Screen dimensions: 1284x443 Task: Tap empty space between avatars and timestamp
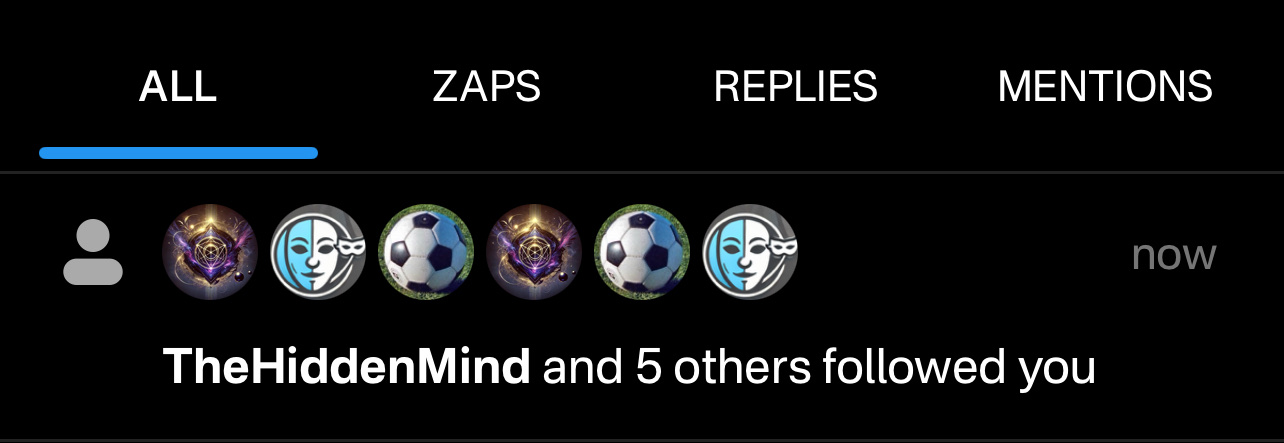(x=964, y=254)
